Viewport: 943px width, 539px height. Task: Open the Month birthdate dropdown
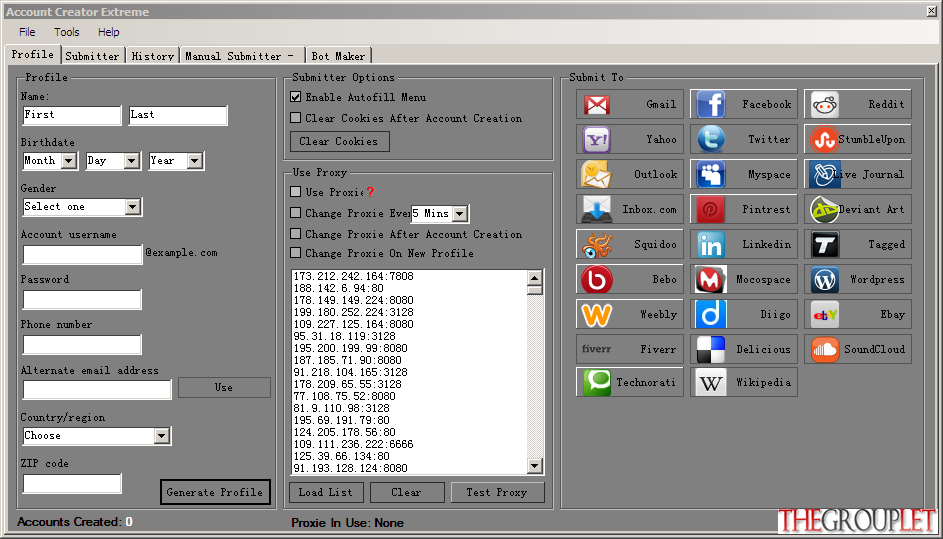[69, 161]
